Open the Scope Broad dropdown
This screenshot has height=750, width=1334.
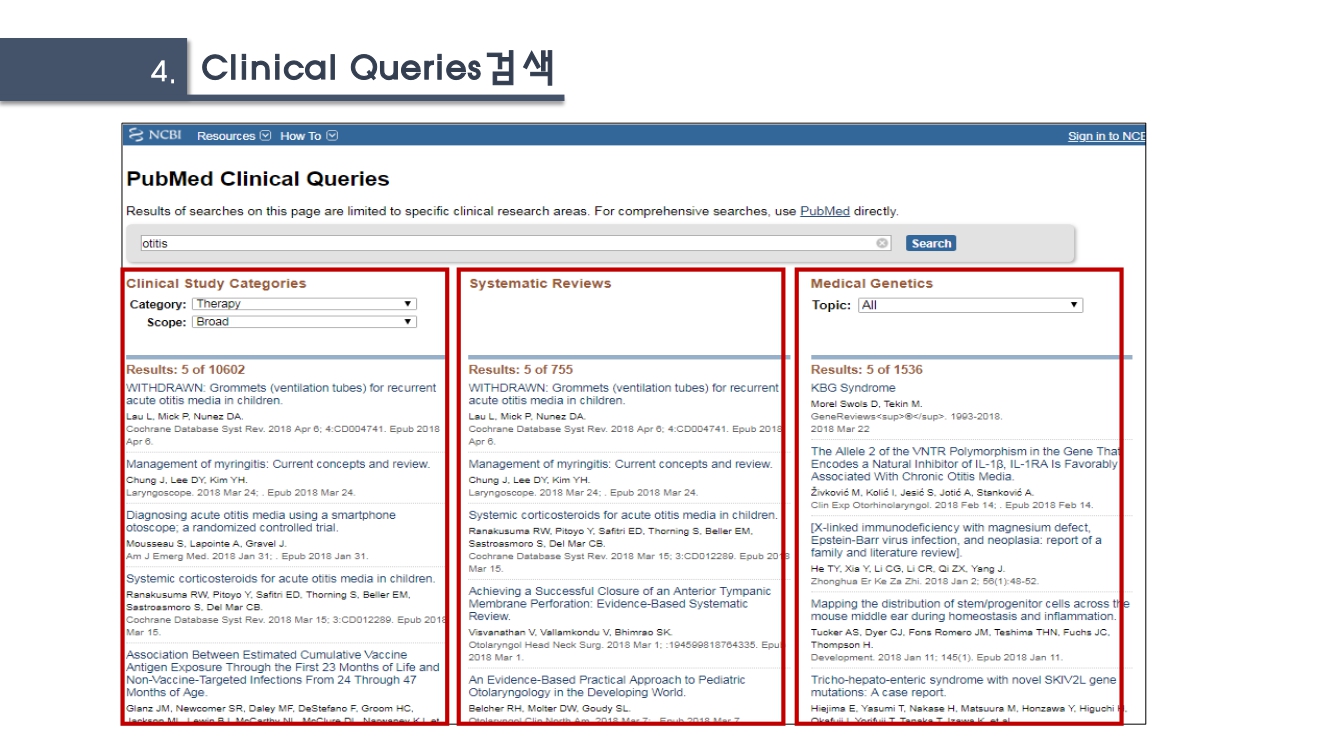(x=303, y=322)
